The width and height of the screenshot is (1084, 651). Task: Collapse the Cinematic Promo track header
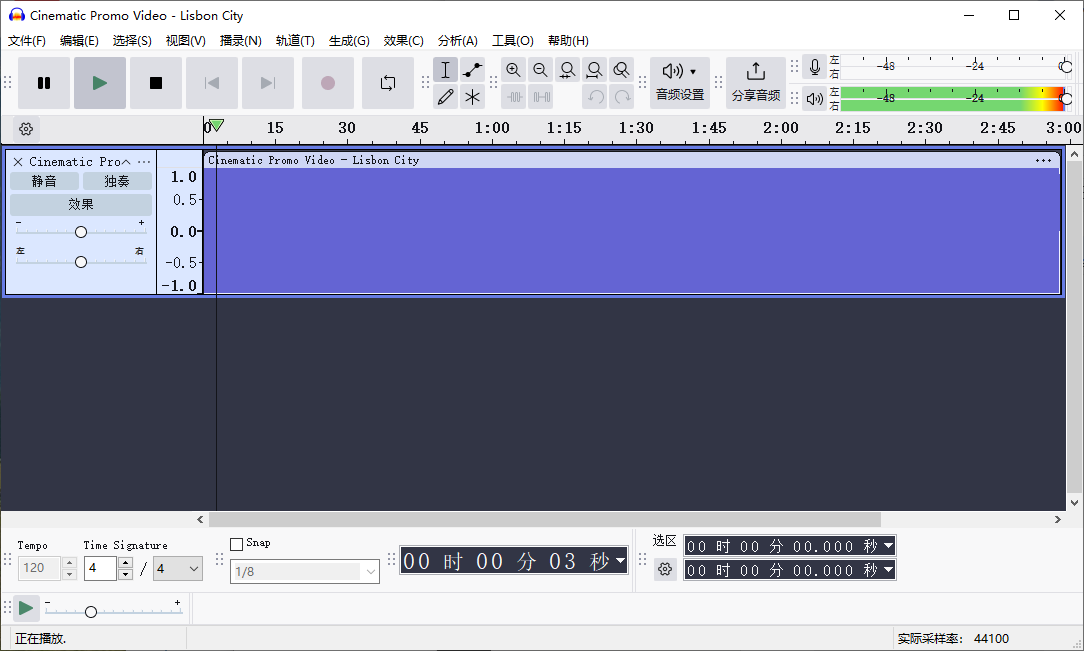click(126, 161)
